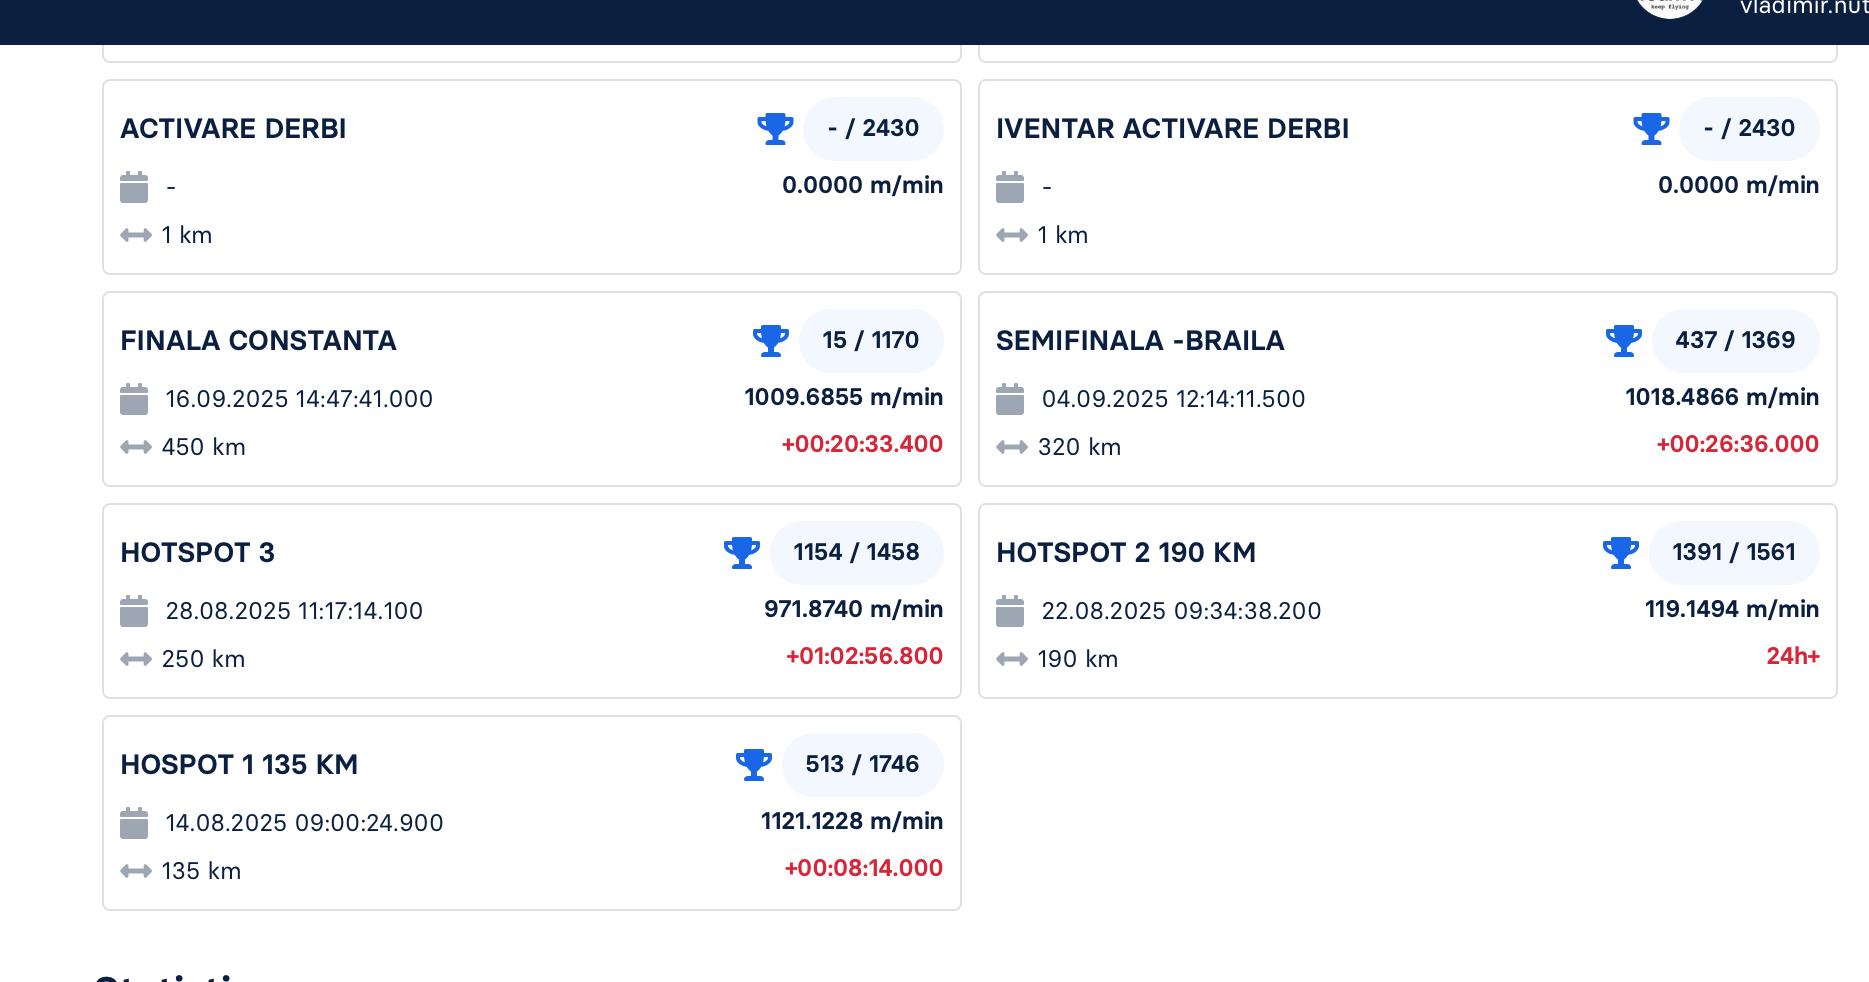Click the trophy icon in ACTIVARE DERBI card
The image size is (1869, 982).
(x=775, y=129)
